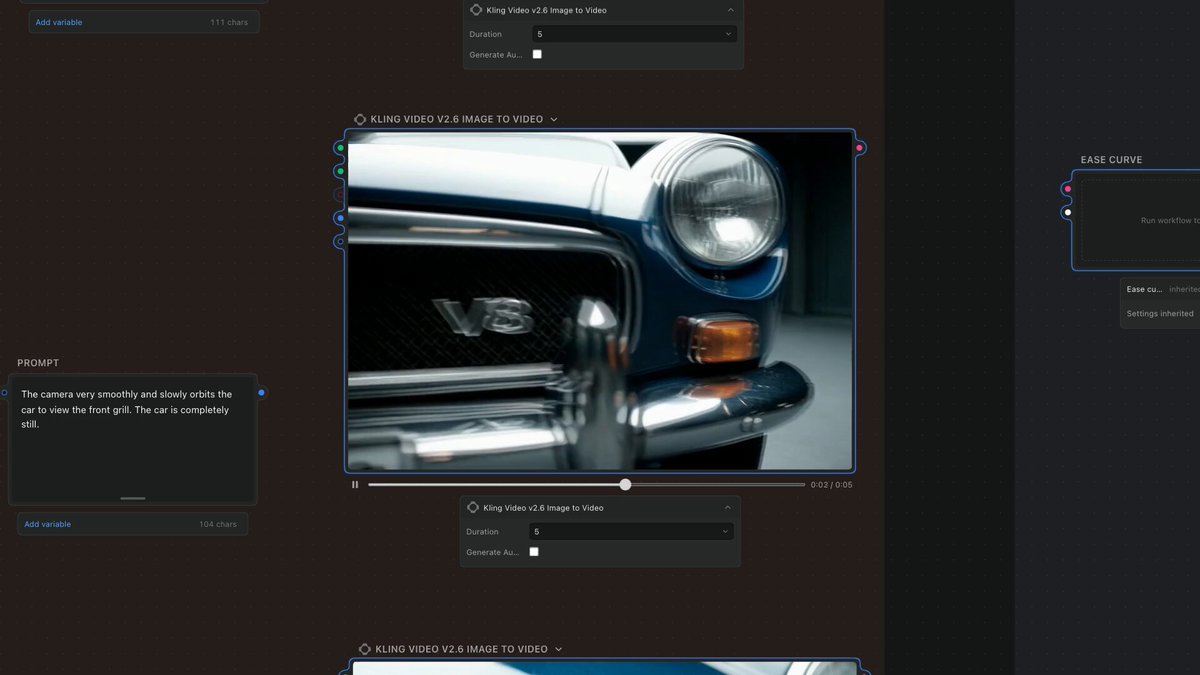Click the second green input port on the Kling node
The image size is (1200, 675).
pyautogui.click(x=340, y=171)
